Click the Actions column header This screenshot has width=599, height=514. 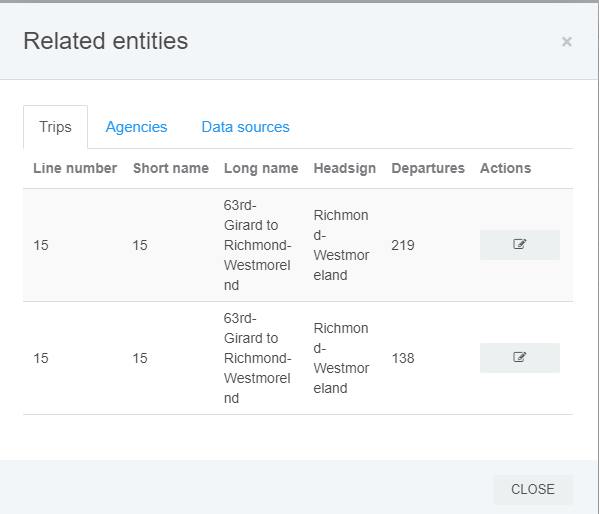[505, 168]
